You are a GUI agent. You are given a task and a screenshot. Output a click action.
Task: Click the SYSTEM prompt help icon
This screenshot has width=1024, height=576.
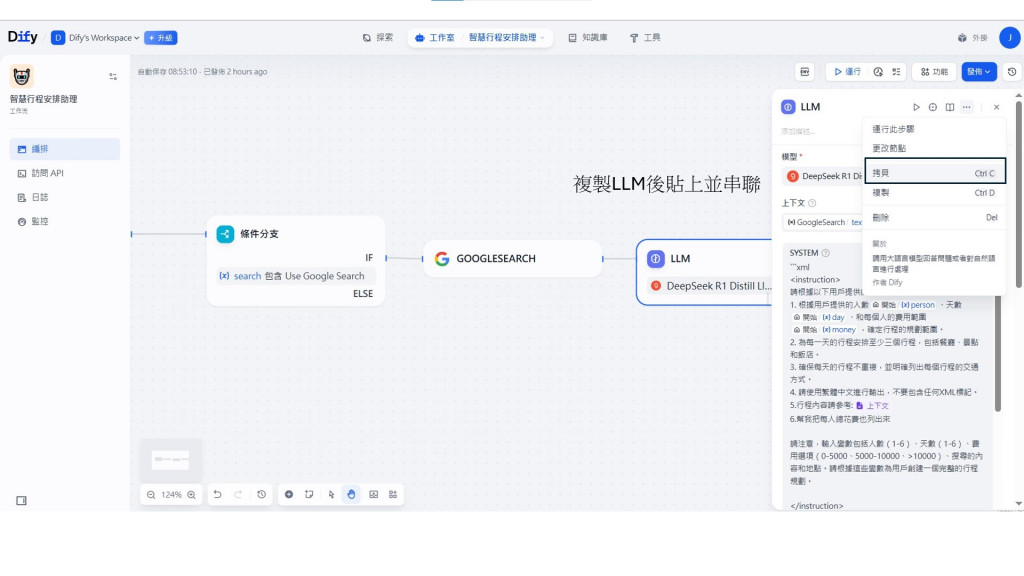pyautogui.click(x=825, y=253)
